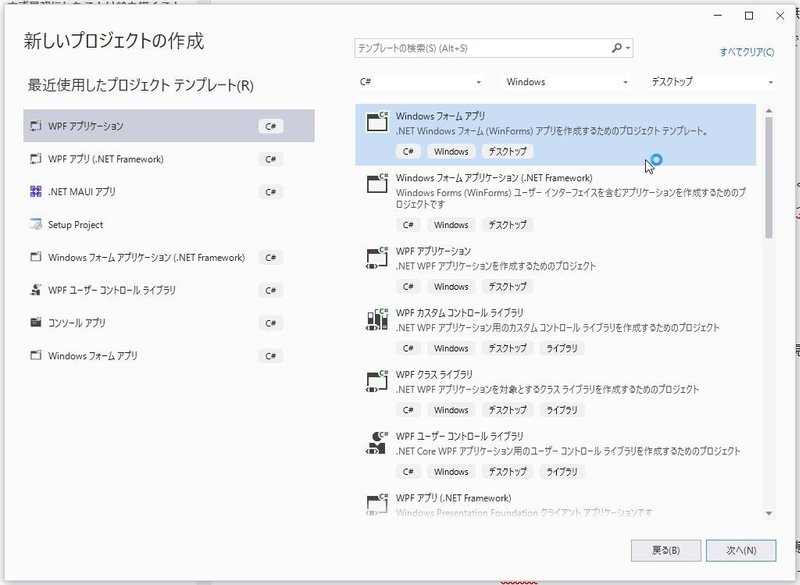Select WPF カスタム コントロール ライブラリ result title
This screenshot has width=800, height=585.
pos(460,313)
